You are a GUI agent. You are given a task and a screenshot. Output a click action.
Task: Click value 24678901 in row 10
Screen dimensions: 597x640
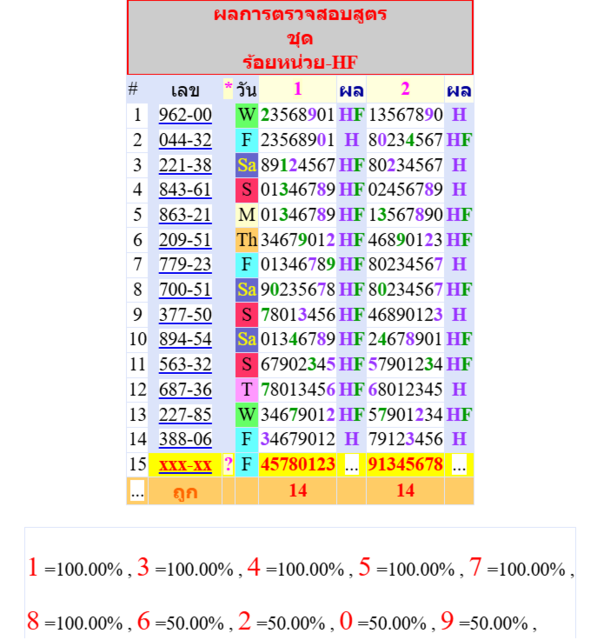[x=405, y=339]
